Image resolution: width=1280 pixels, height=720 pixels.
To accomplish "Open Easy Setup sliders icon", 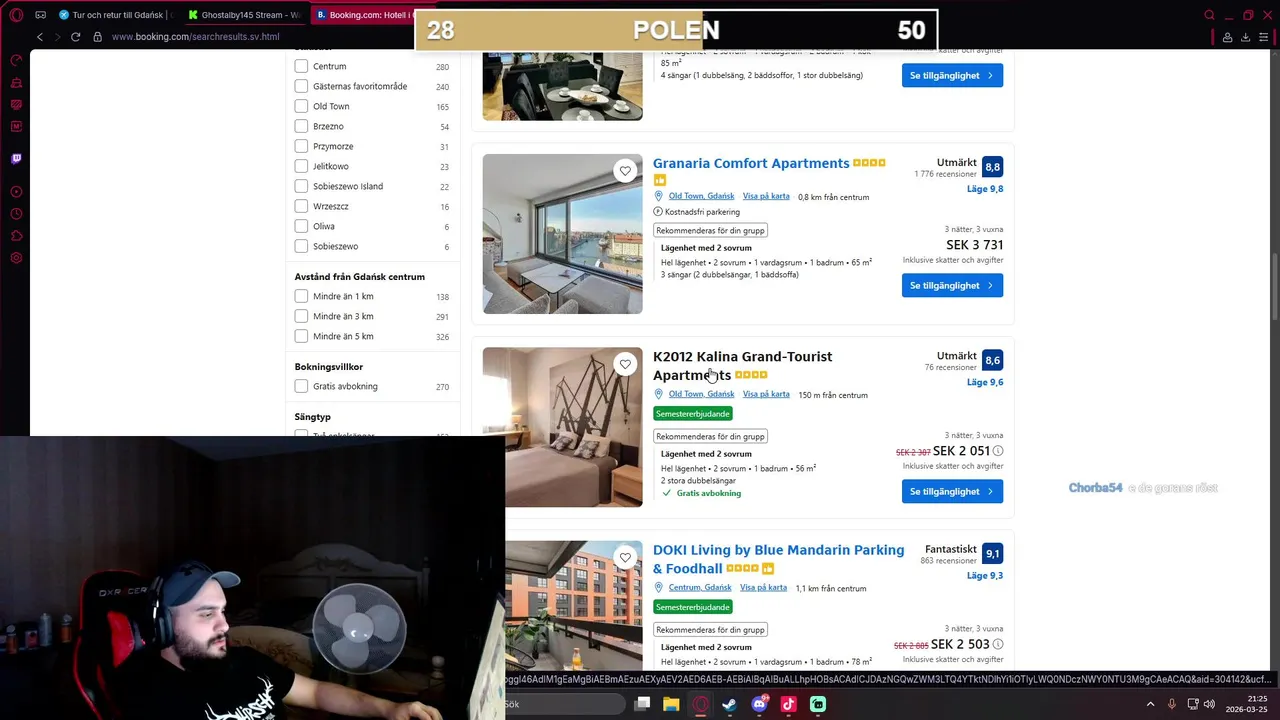I will pos(1264,37).
